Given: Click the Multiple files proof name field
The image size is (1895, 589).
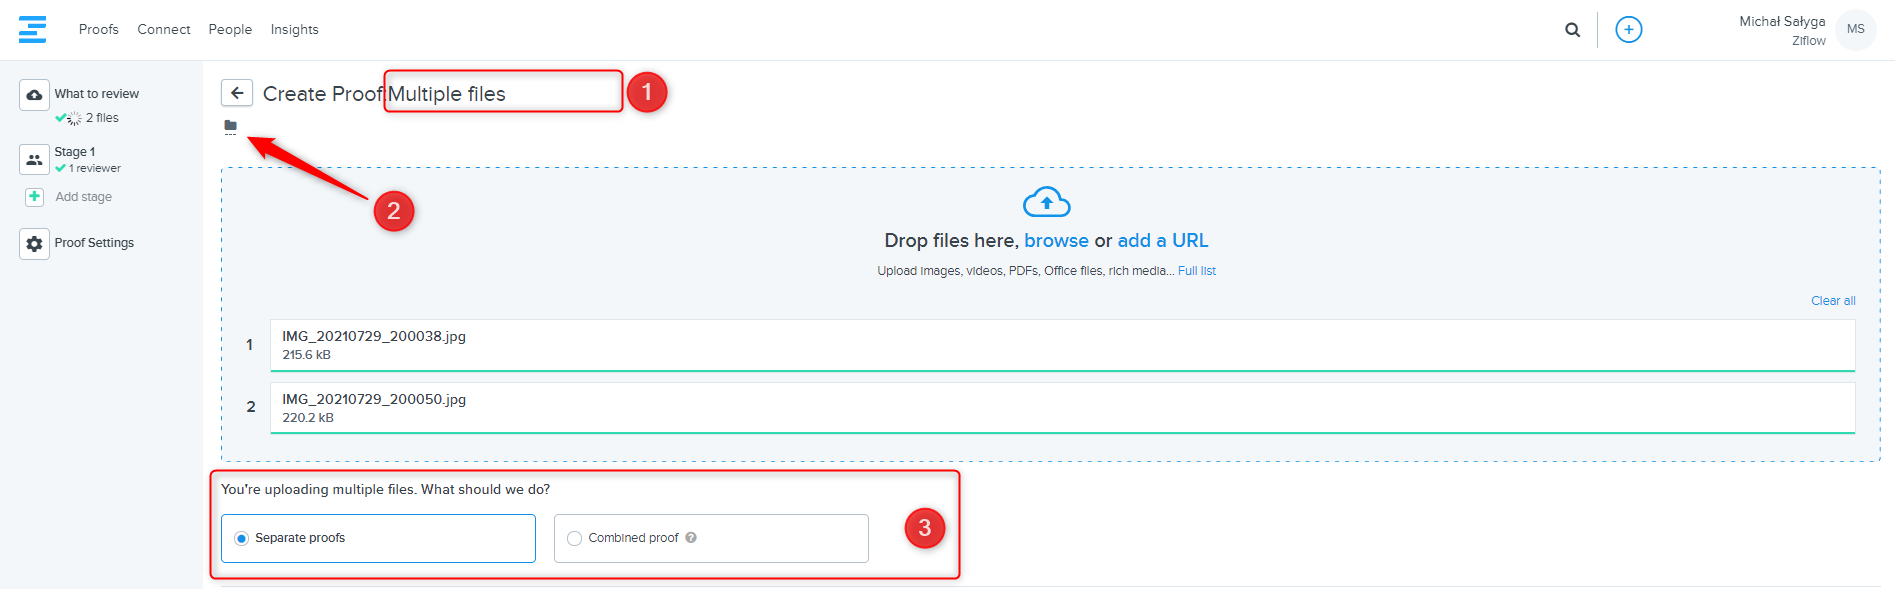Looking at the screenshot, I should [502, 94].
